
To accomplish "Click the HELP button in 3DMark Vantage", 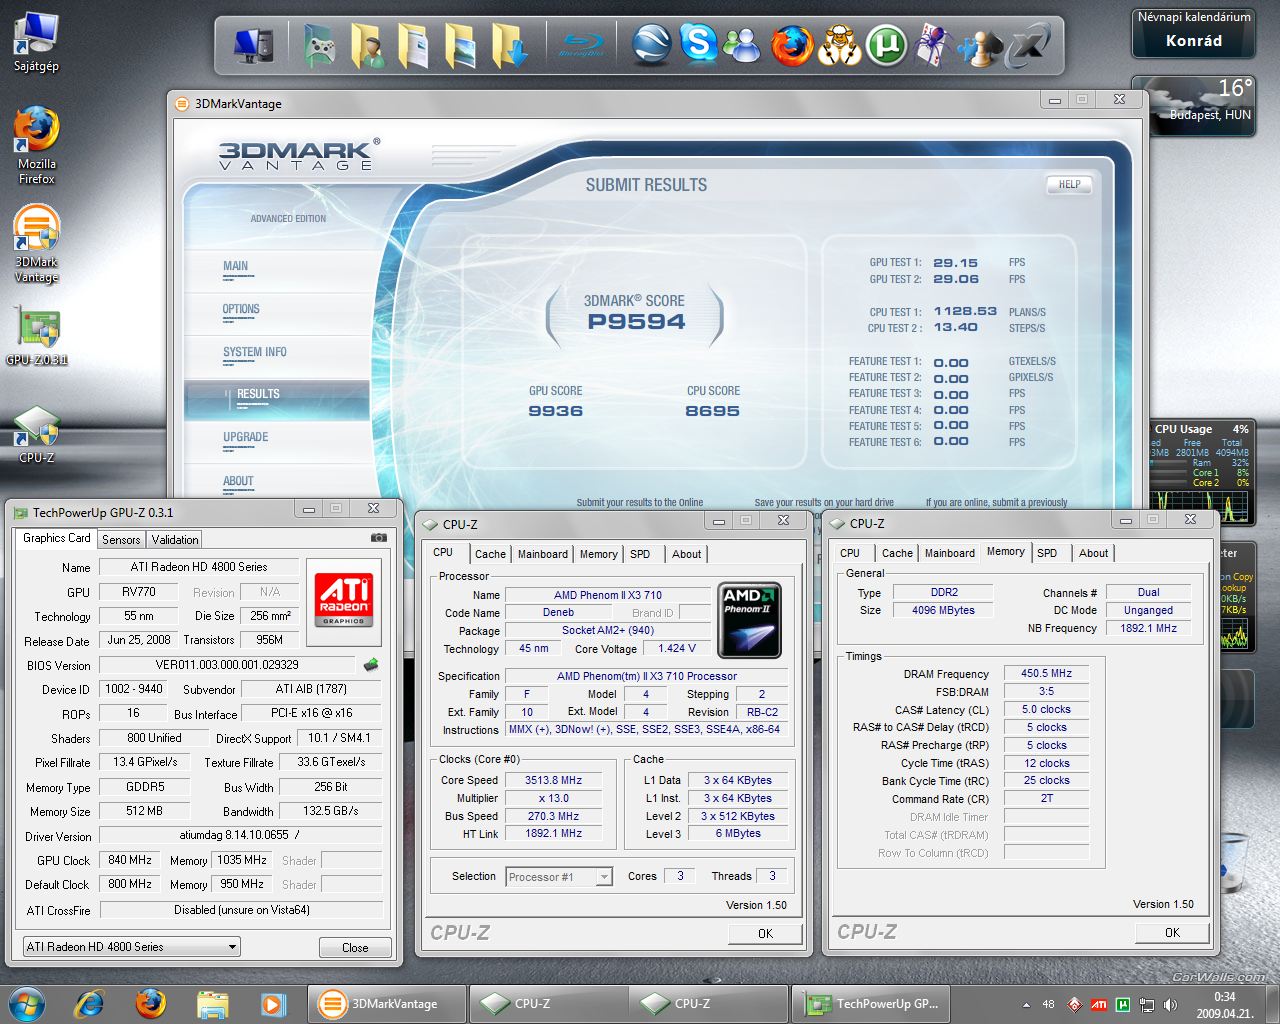I will (1069, 185).
